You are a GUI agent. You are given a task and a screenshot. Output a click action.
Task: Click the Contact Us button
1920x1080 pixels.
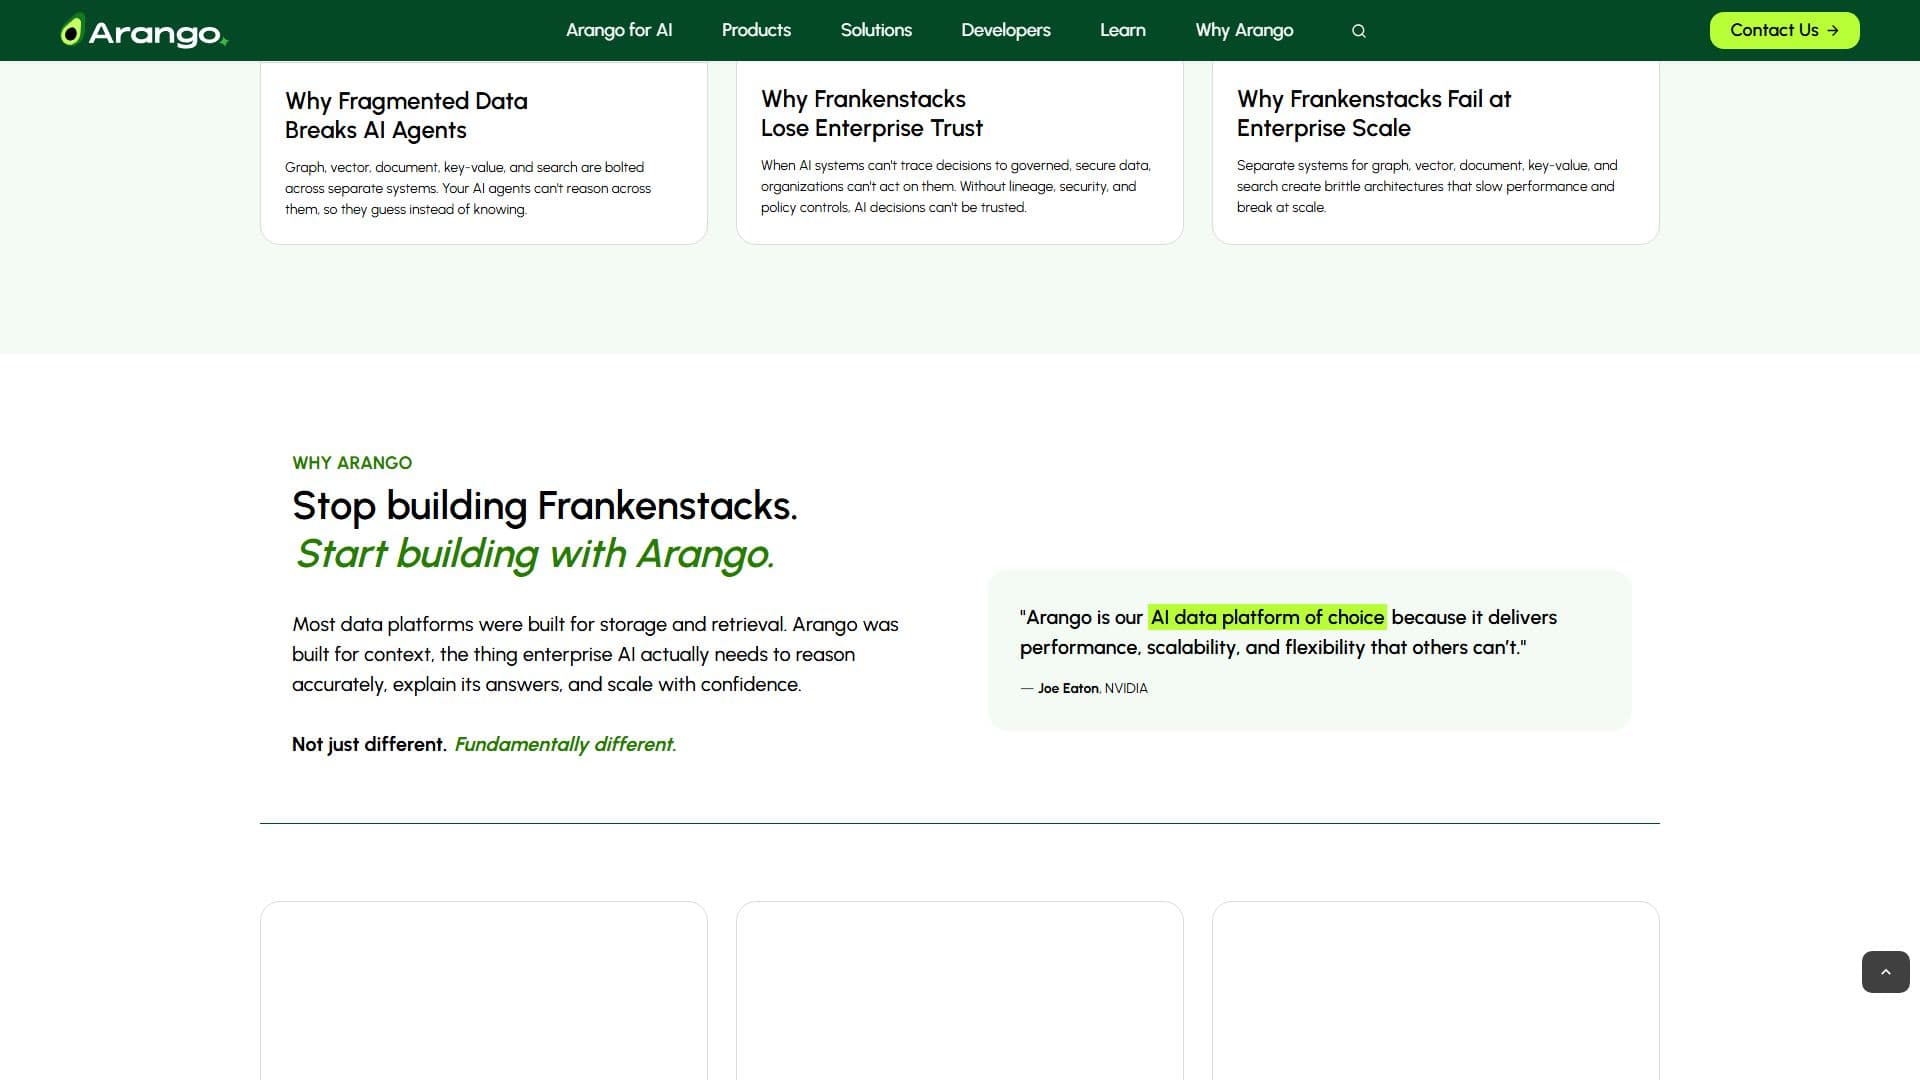click(1784, 30)
